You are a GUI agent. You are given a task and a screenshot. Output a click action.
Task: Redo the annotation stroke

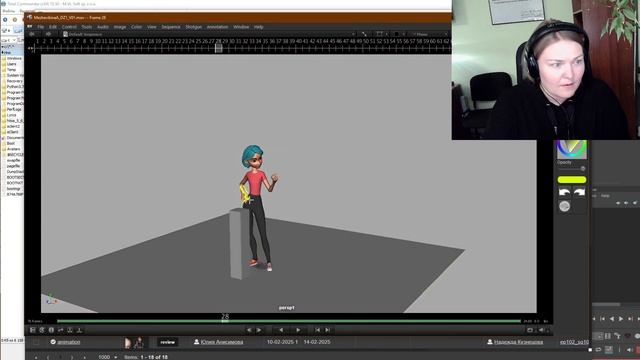(x=580, y=192)
